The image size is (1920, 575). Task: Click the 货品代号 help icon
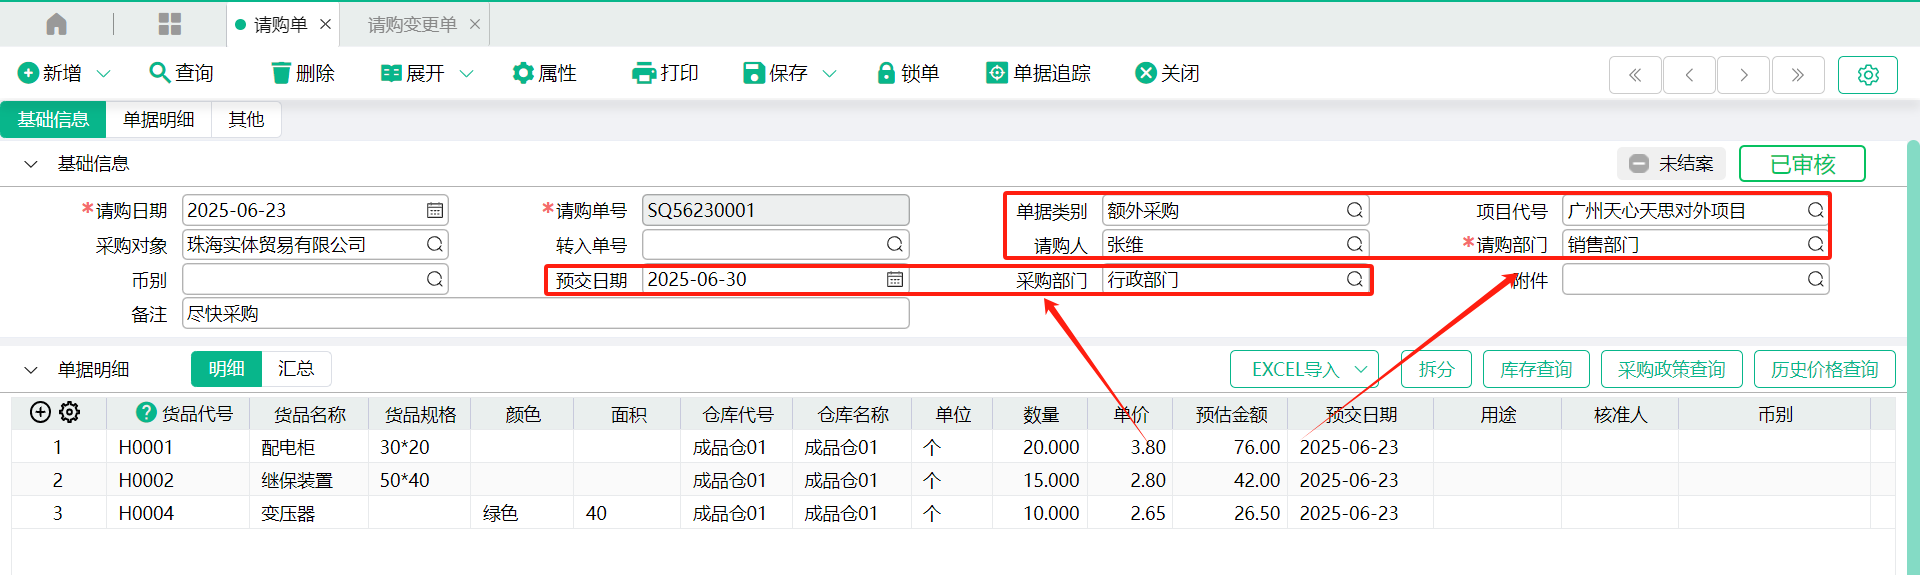[x=146, y=412]
